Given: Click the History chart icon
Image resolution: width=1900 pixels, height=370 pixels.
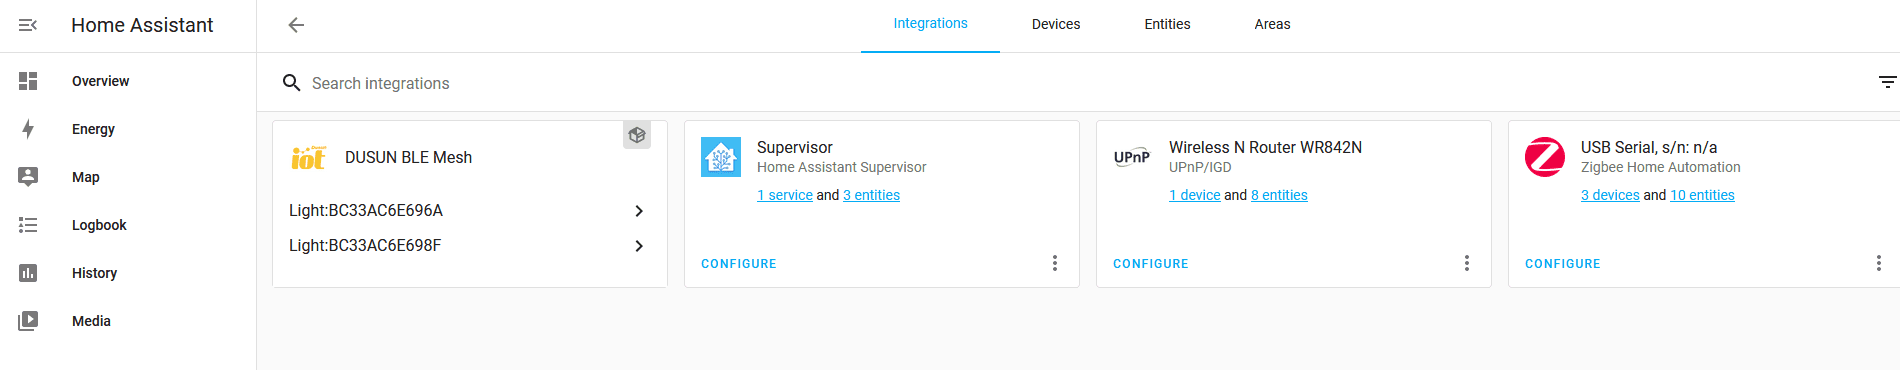Looking at the screenshot, I should coord(28,273).
